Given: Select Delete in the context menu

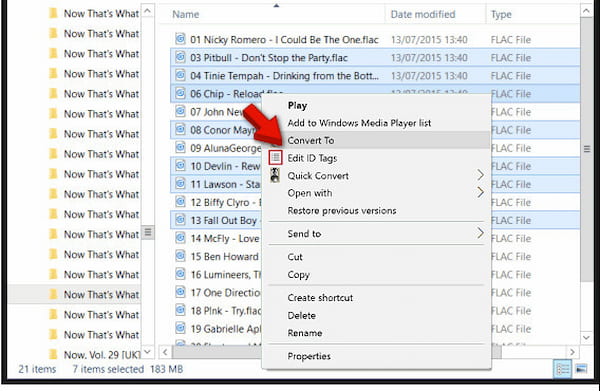Looking at the screenshot, I should (x=302, y=316).
